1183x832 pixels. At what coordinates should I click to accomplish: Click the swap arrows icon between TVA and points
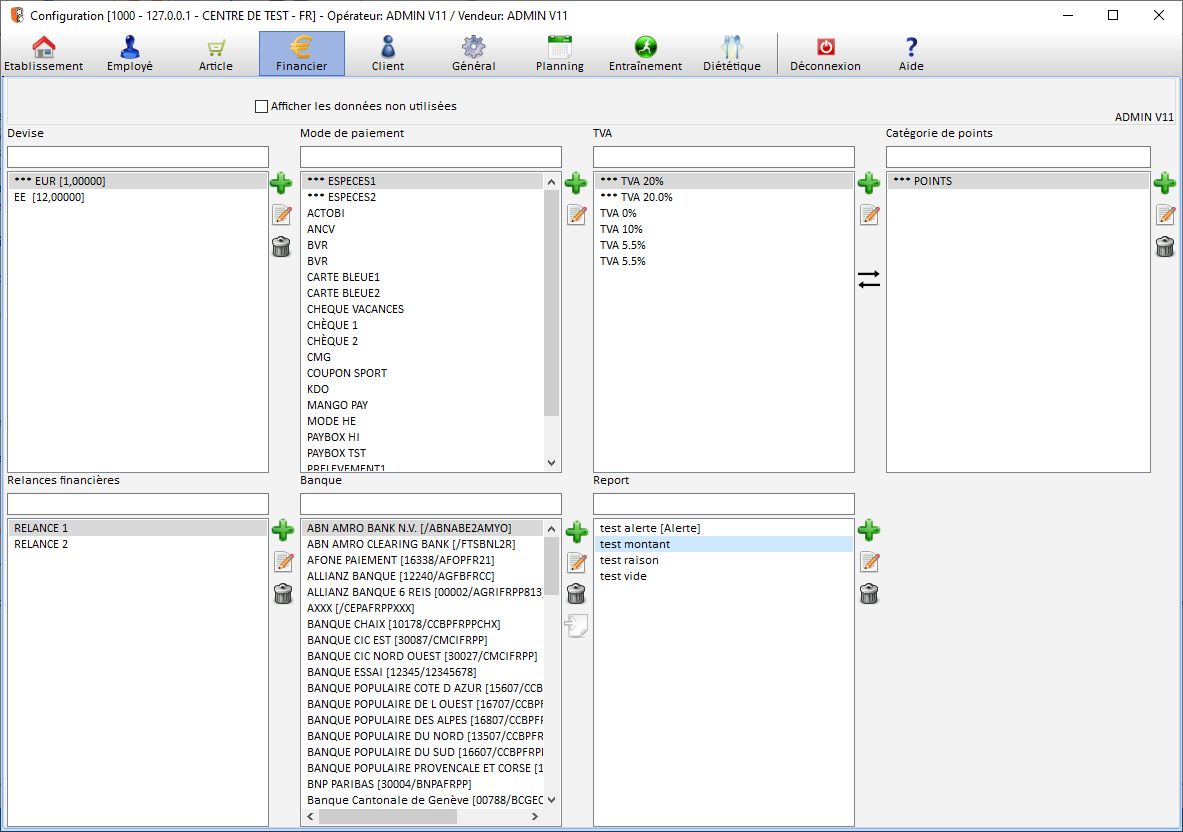point(869,280)
